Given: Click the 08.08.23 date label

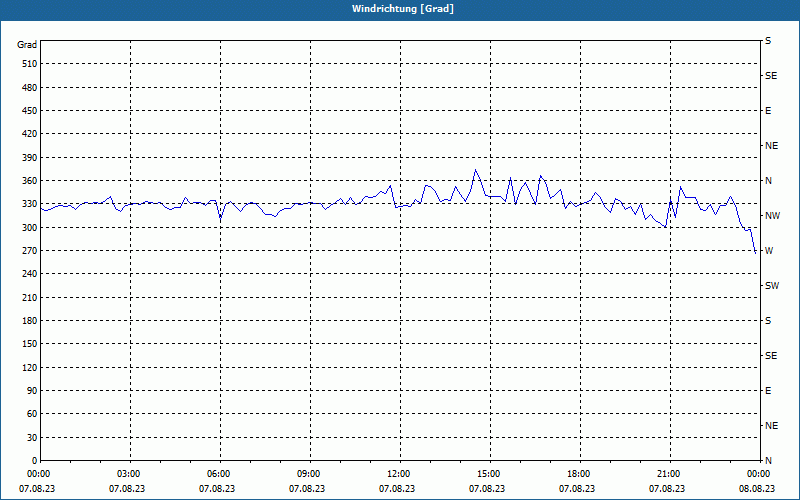Looking at the screenshot, I should 757,489.
